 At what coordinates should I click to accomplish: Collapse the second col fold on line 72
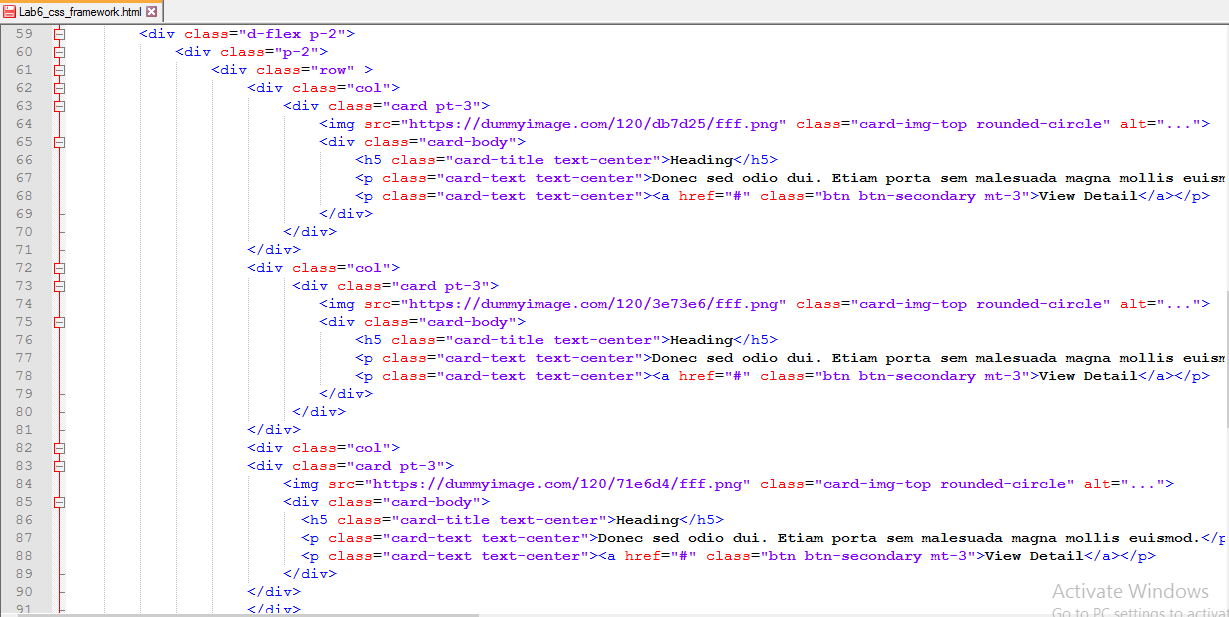[58, 267]
